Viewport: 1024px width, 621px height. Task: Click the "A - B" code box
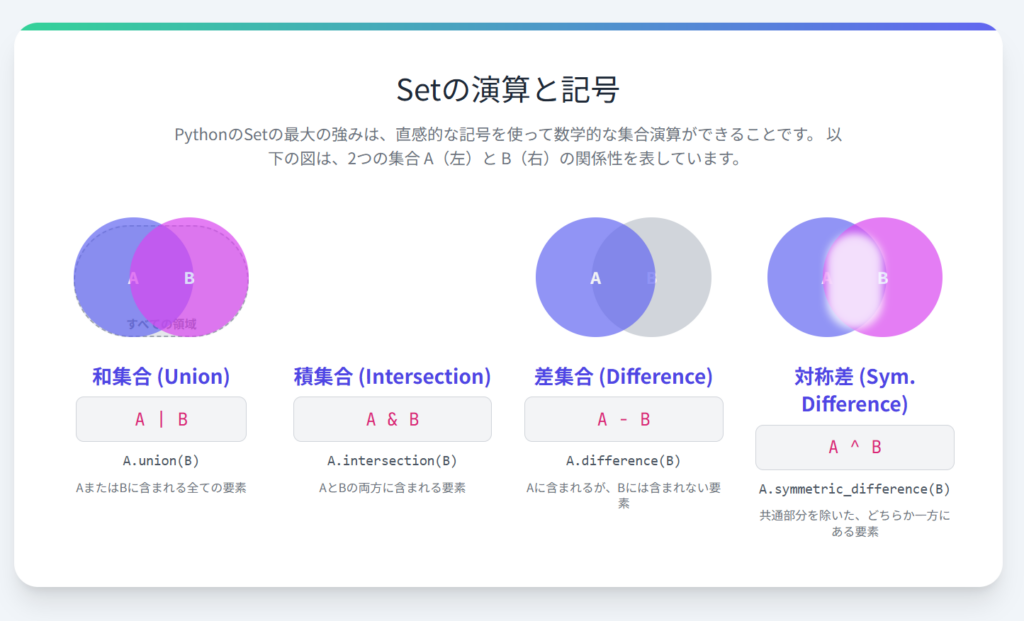[x=623, y=419]
